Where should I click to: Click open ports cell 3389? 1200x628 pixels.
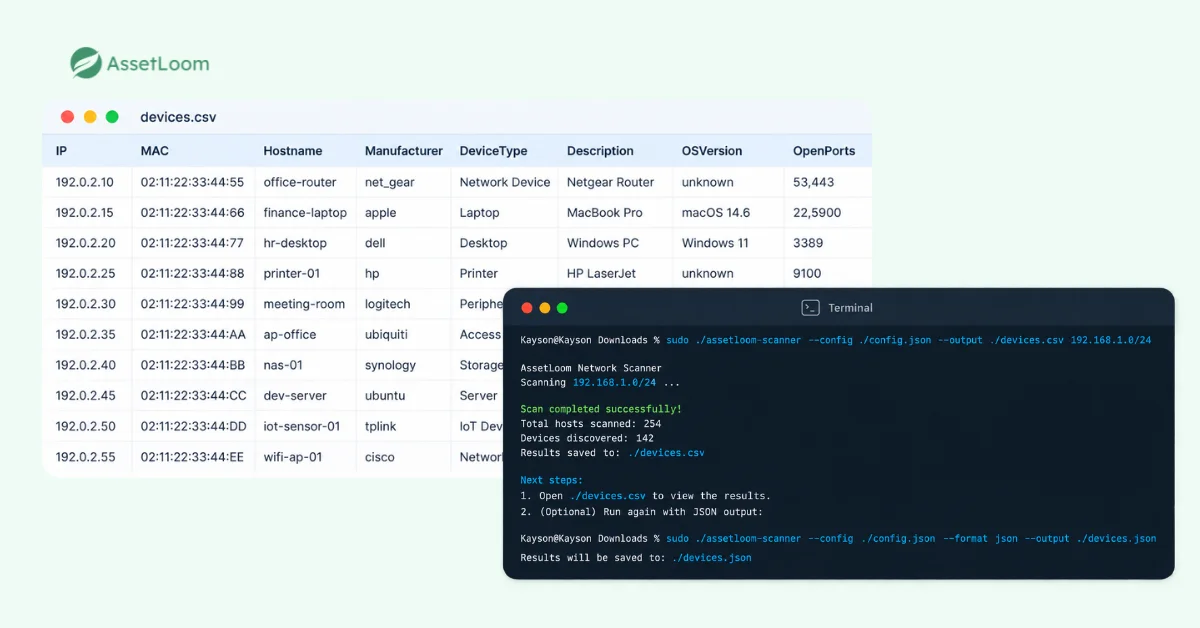(x=808, y=243)
